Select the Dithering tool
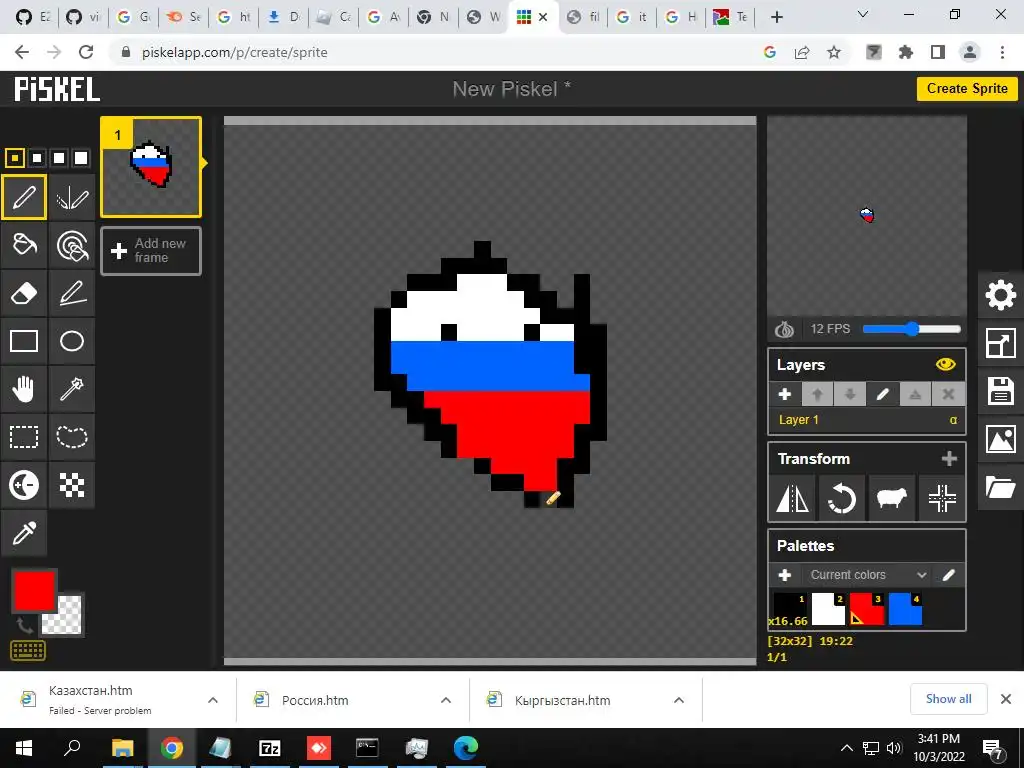1024x768 pixels. tap(72, 485)
